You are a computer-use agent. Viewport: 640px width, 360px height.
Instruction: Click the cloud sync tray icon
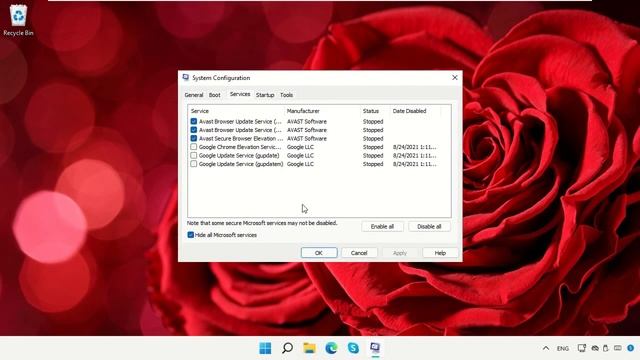pyautogui.click(x=595, y=348)
